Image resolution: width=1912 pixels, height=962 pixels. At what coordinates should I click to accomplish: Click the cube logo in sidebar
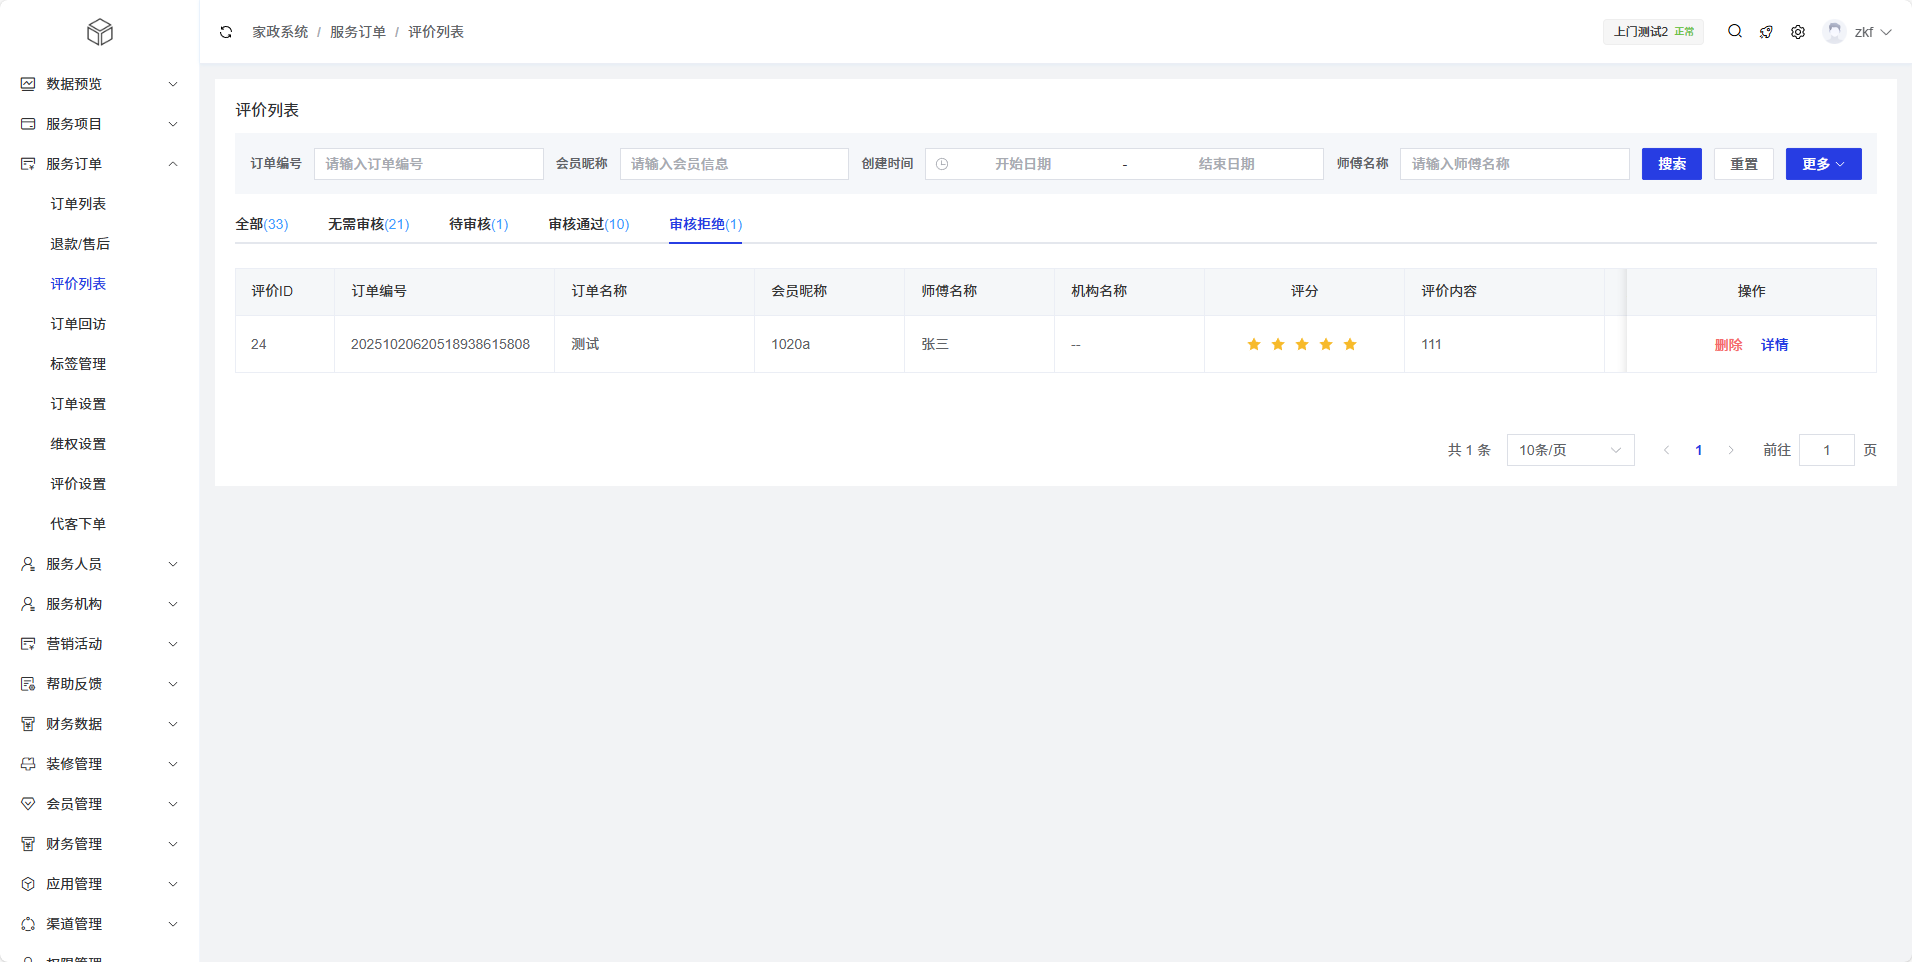coord(100,33)
